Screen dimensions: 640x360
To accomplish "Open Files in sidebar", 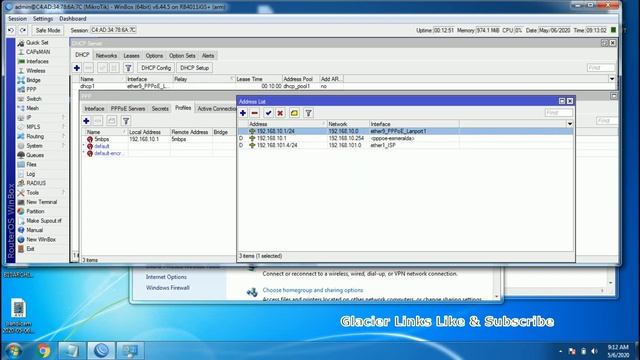I will [x=31, y=164].
